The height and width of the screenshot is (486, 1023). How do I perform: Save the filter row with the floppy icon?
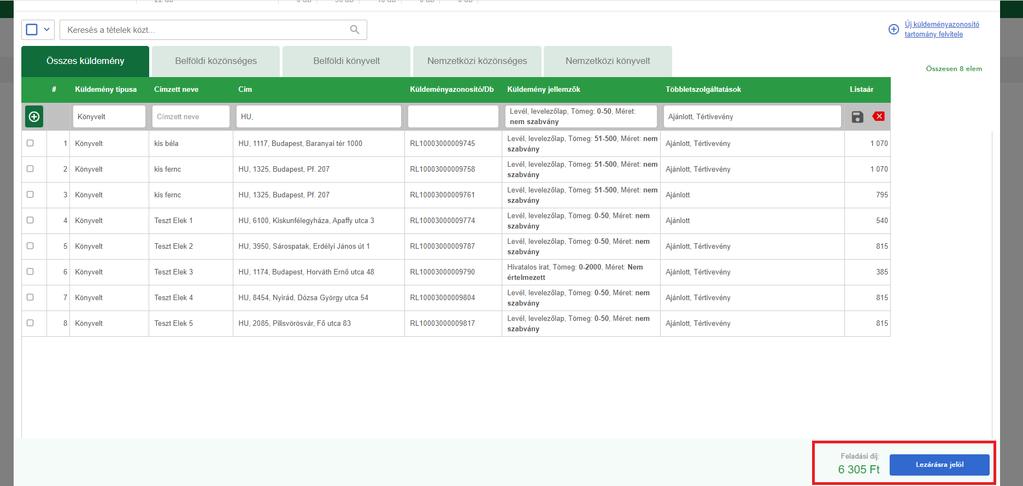tap(857, 117)
